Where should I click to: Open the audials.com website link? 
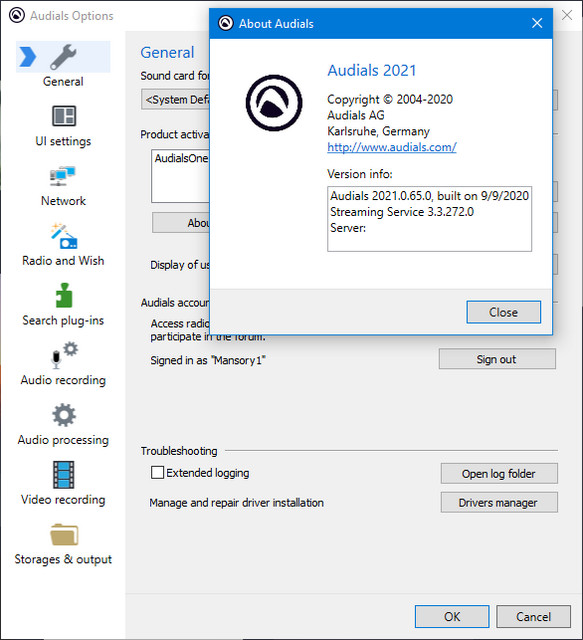[x=392, y=147]
